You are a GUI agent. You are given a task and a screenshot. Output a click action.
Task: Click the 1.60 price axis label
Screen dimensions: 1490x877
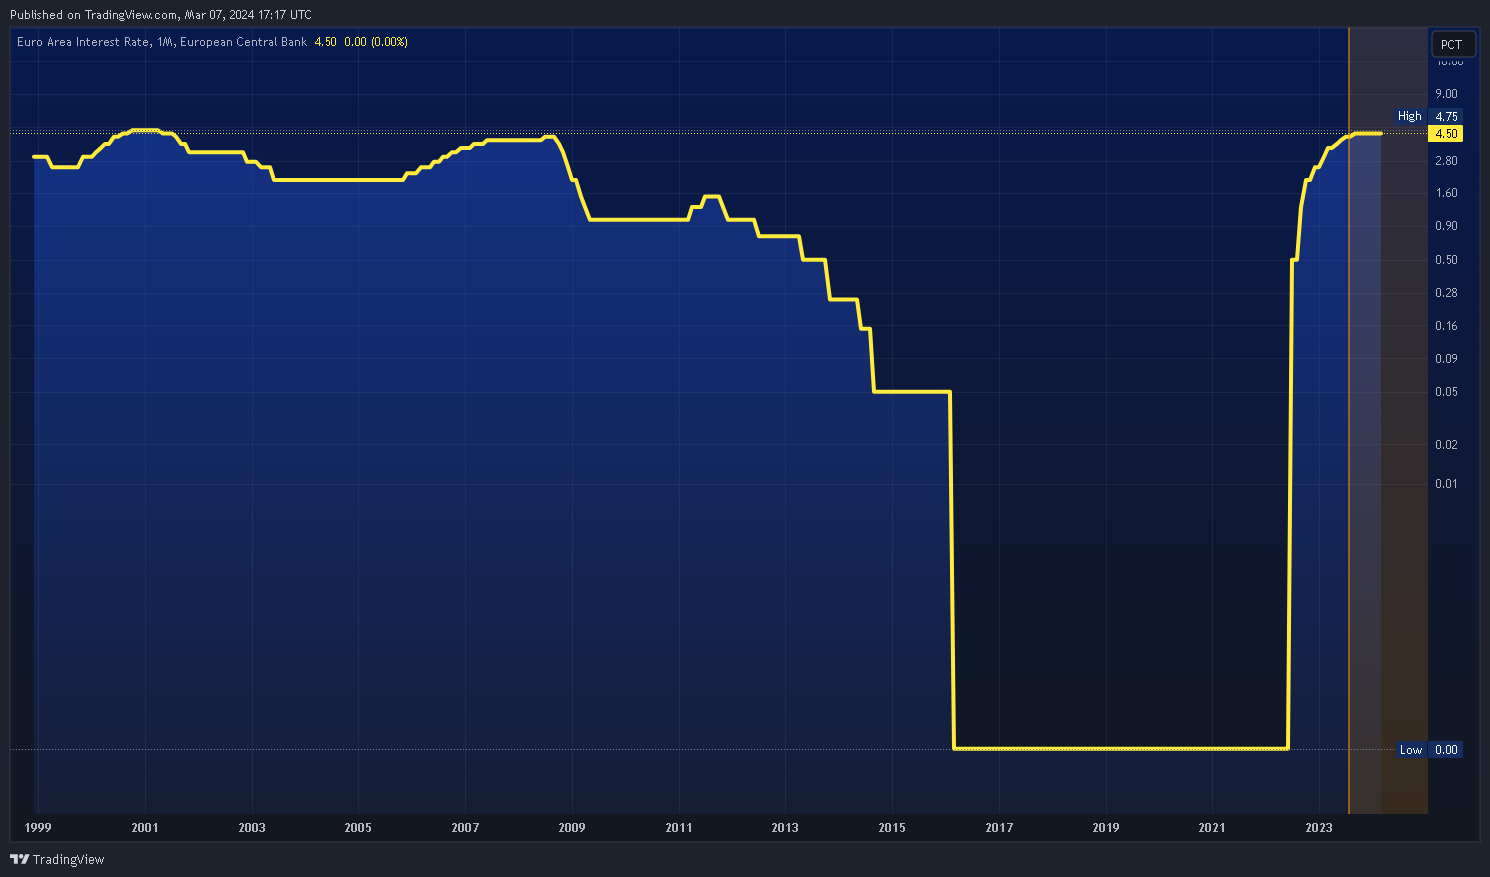click(1446, 193)
